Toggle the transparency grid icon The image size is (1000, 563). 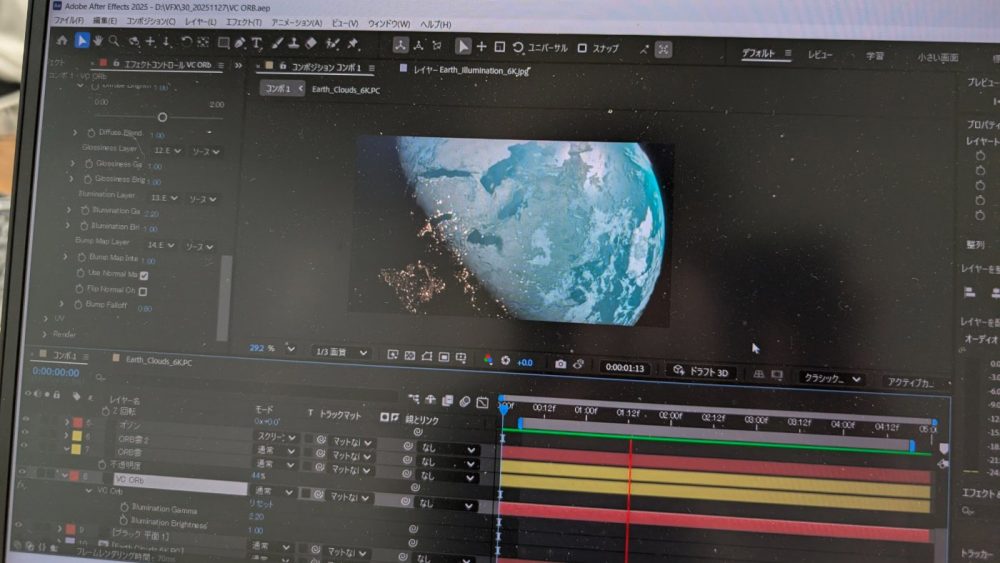tap(410, 356)
